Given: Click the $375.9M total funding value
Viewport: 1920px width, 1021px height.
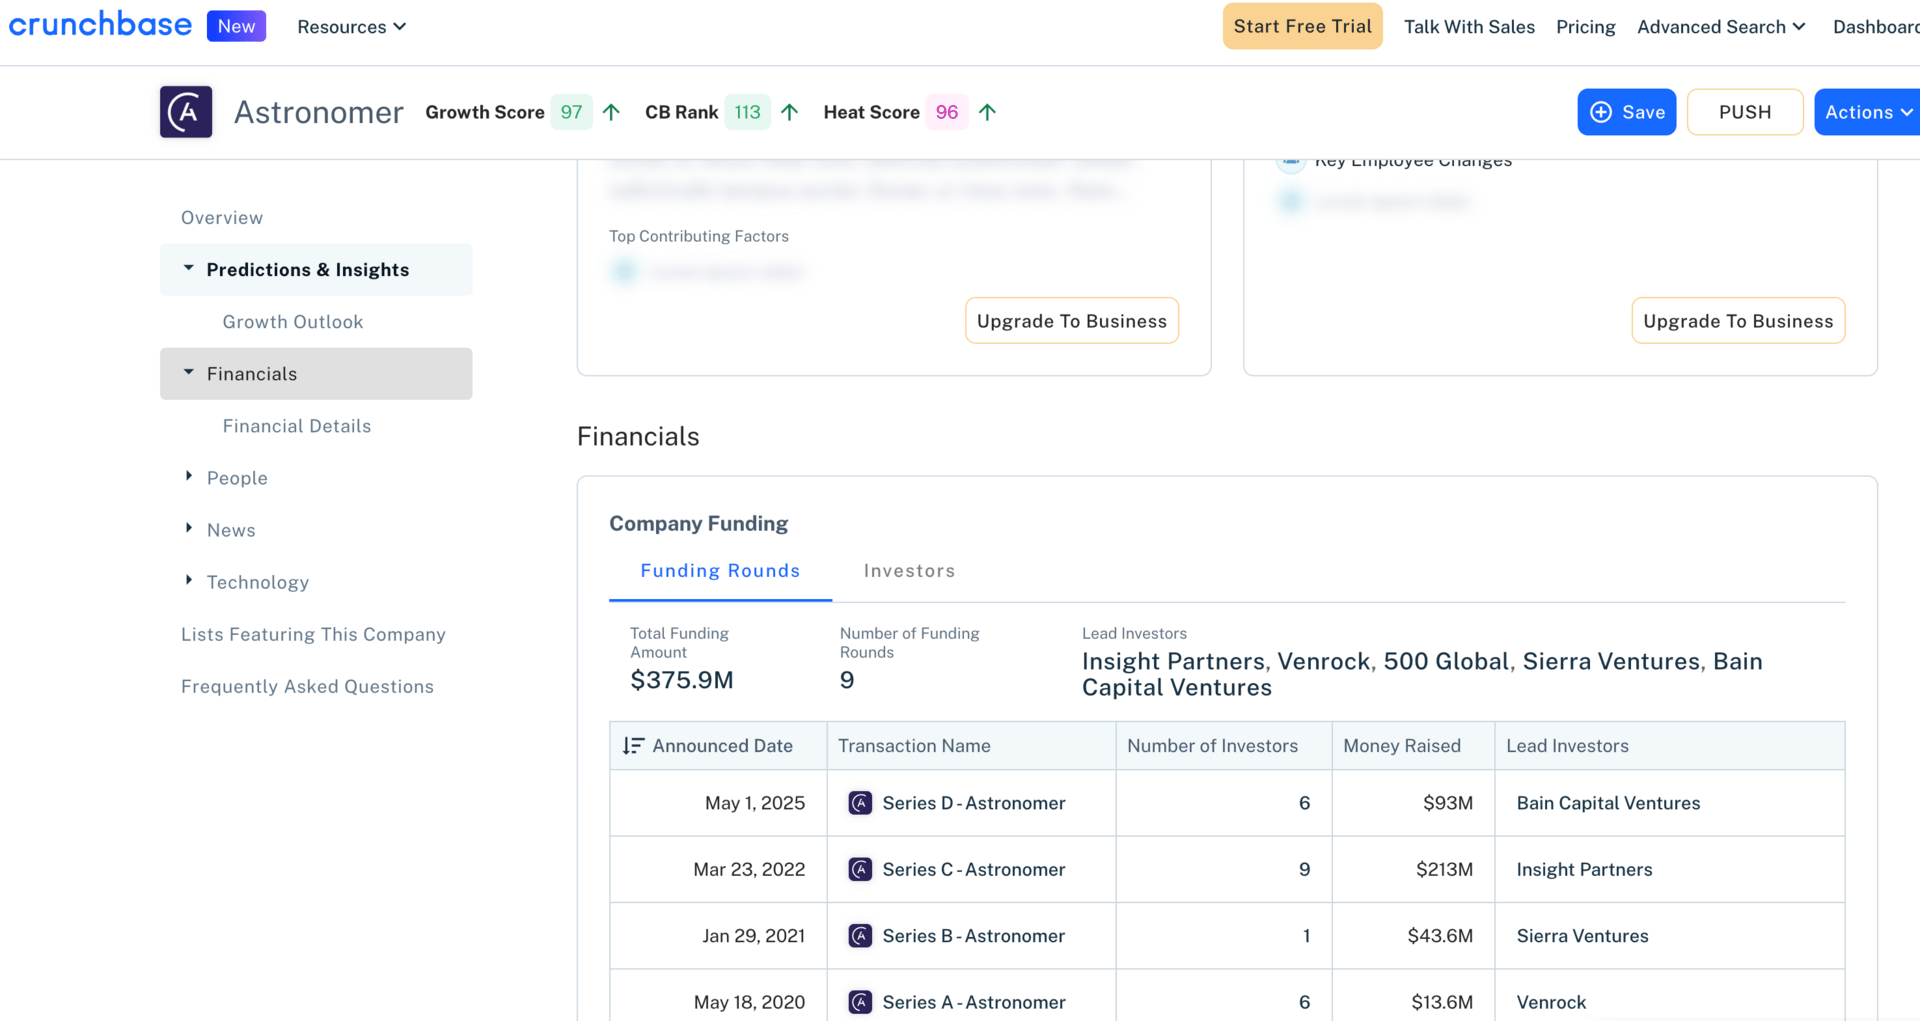Looking at the screenshot, I should (682, 680).
